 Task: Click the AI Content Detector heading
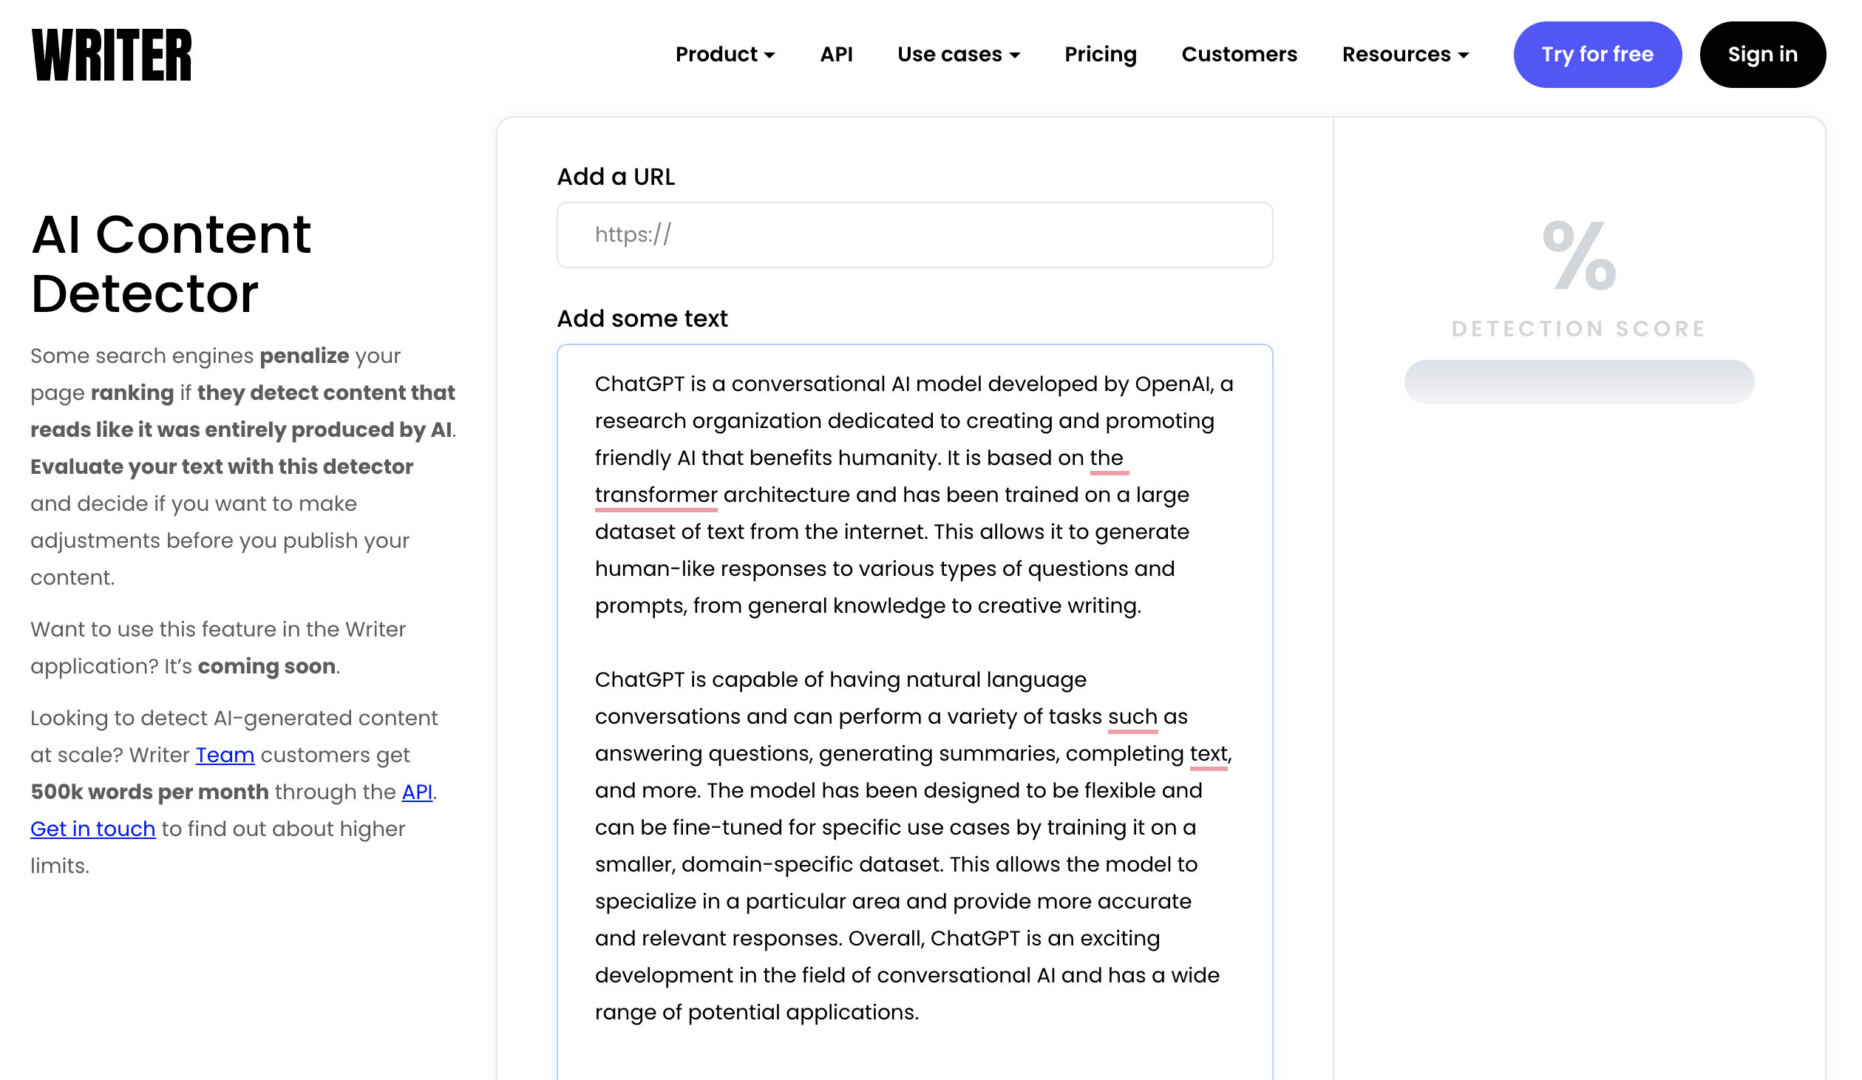point(171,264)
